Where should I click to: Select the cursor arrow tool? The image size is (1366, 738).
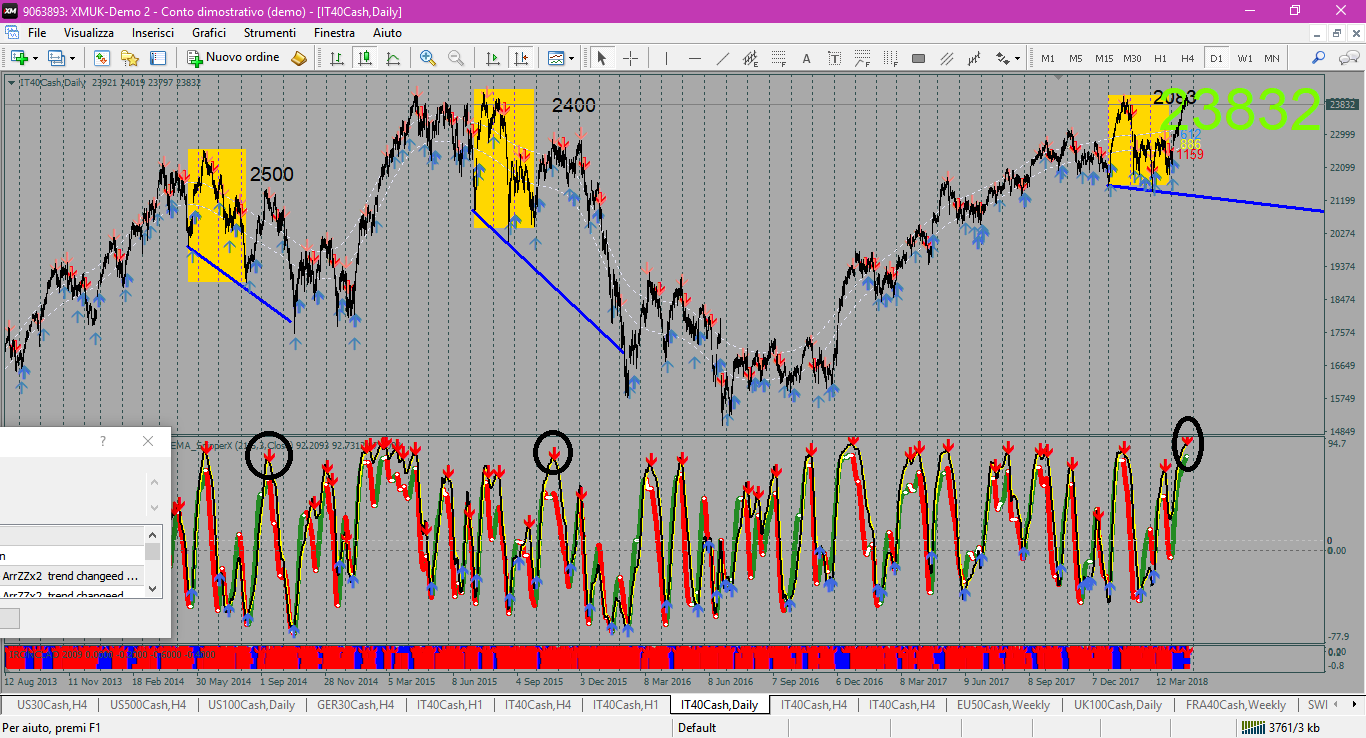tap(602, 58)
